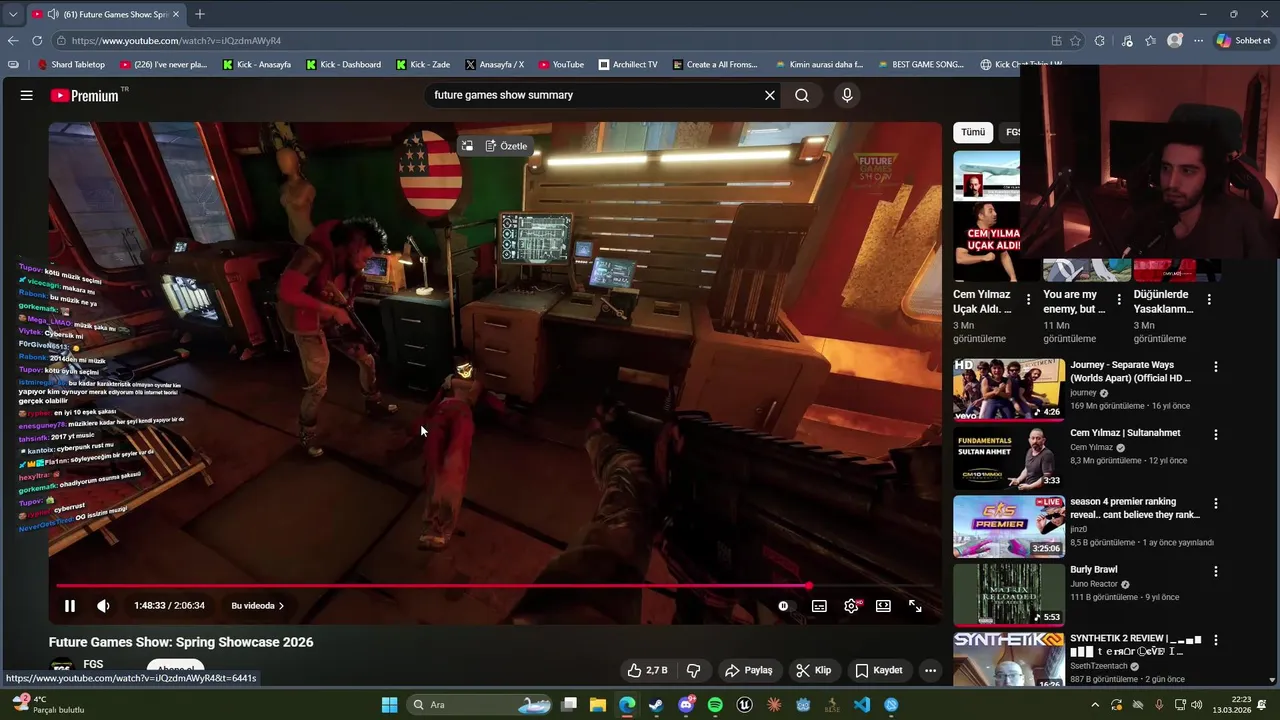Add page to favorites star icon
Image resolution: width=1280 pixels, height=720 pixels.
pyautogui.click(x=1076, y=41)
